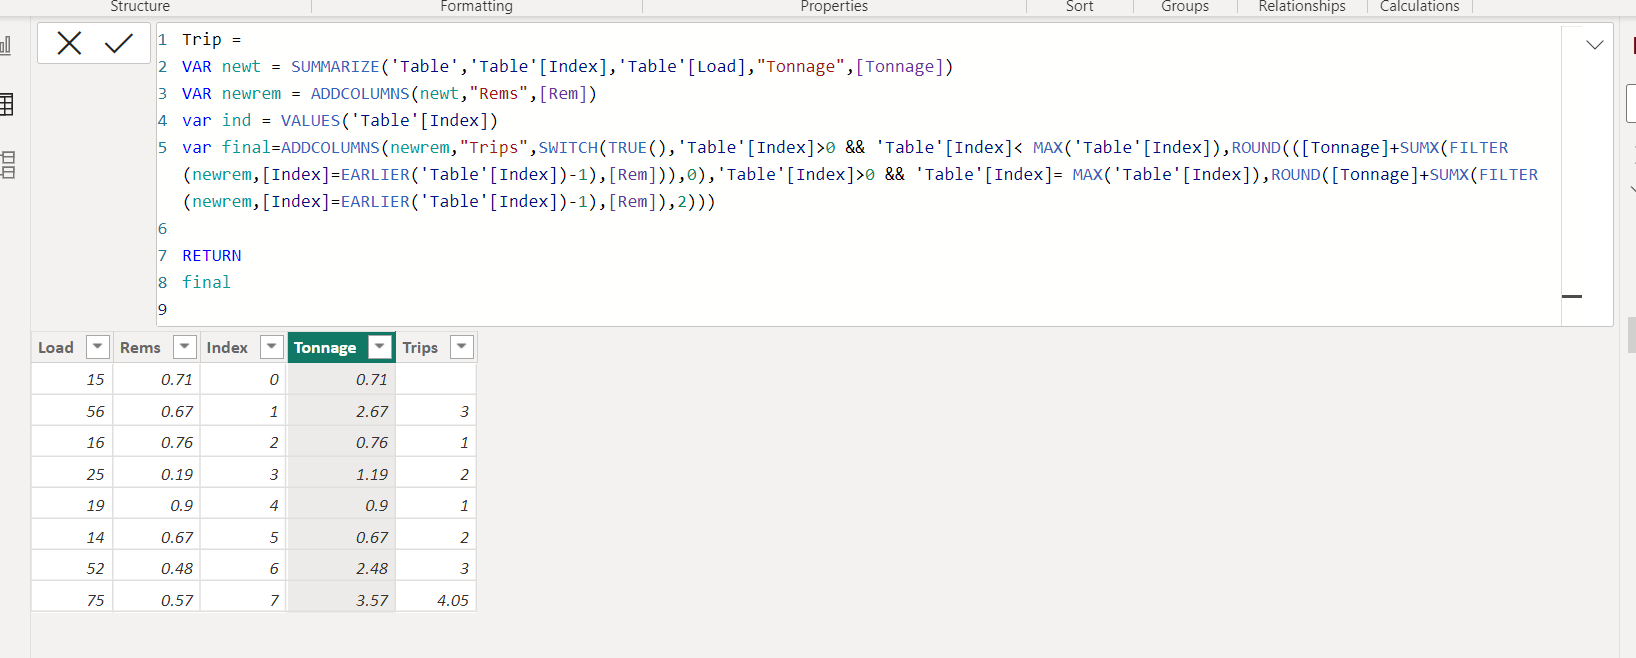Image resolution: width=1636 pixels, height=658 pixels.
Task: Select the Tonnage column header
Action: click(x=325, y=347)
